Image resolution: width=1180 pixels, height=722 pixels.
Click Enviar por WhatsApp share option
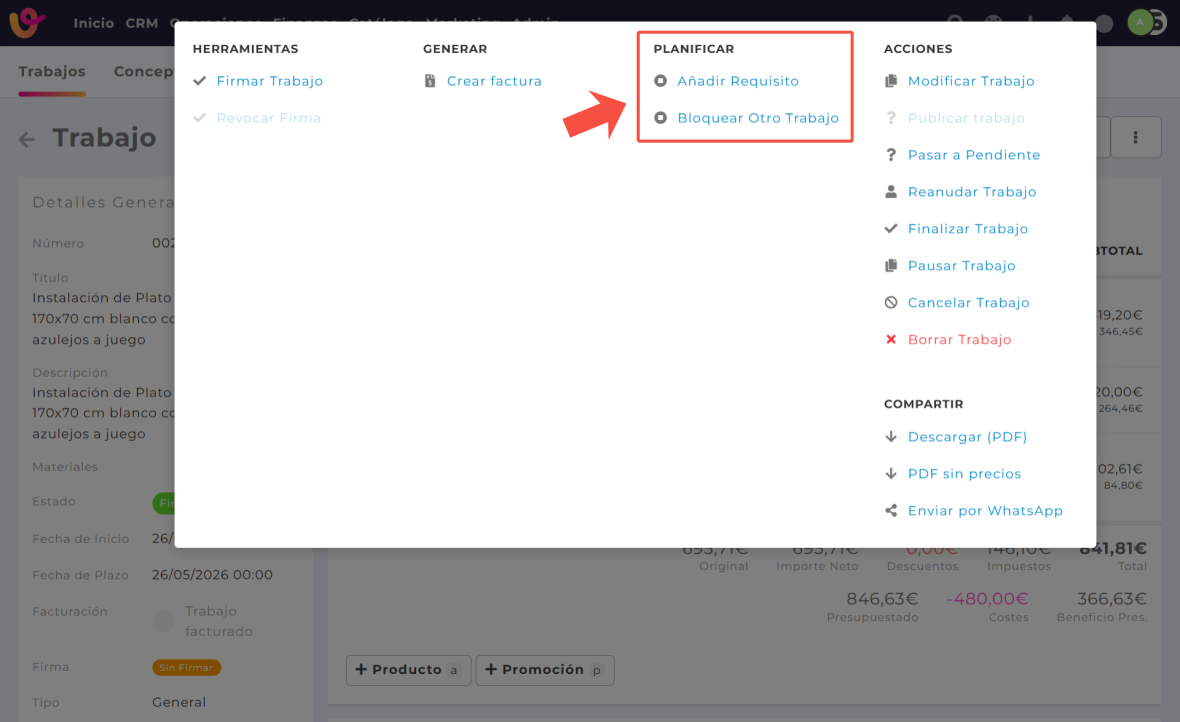coord(984,511)
